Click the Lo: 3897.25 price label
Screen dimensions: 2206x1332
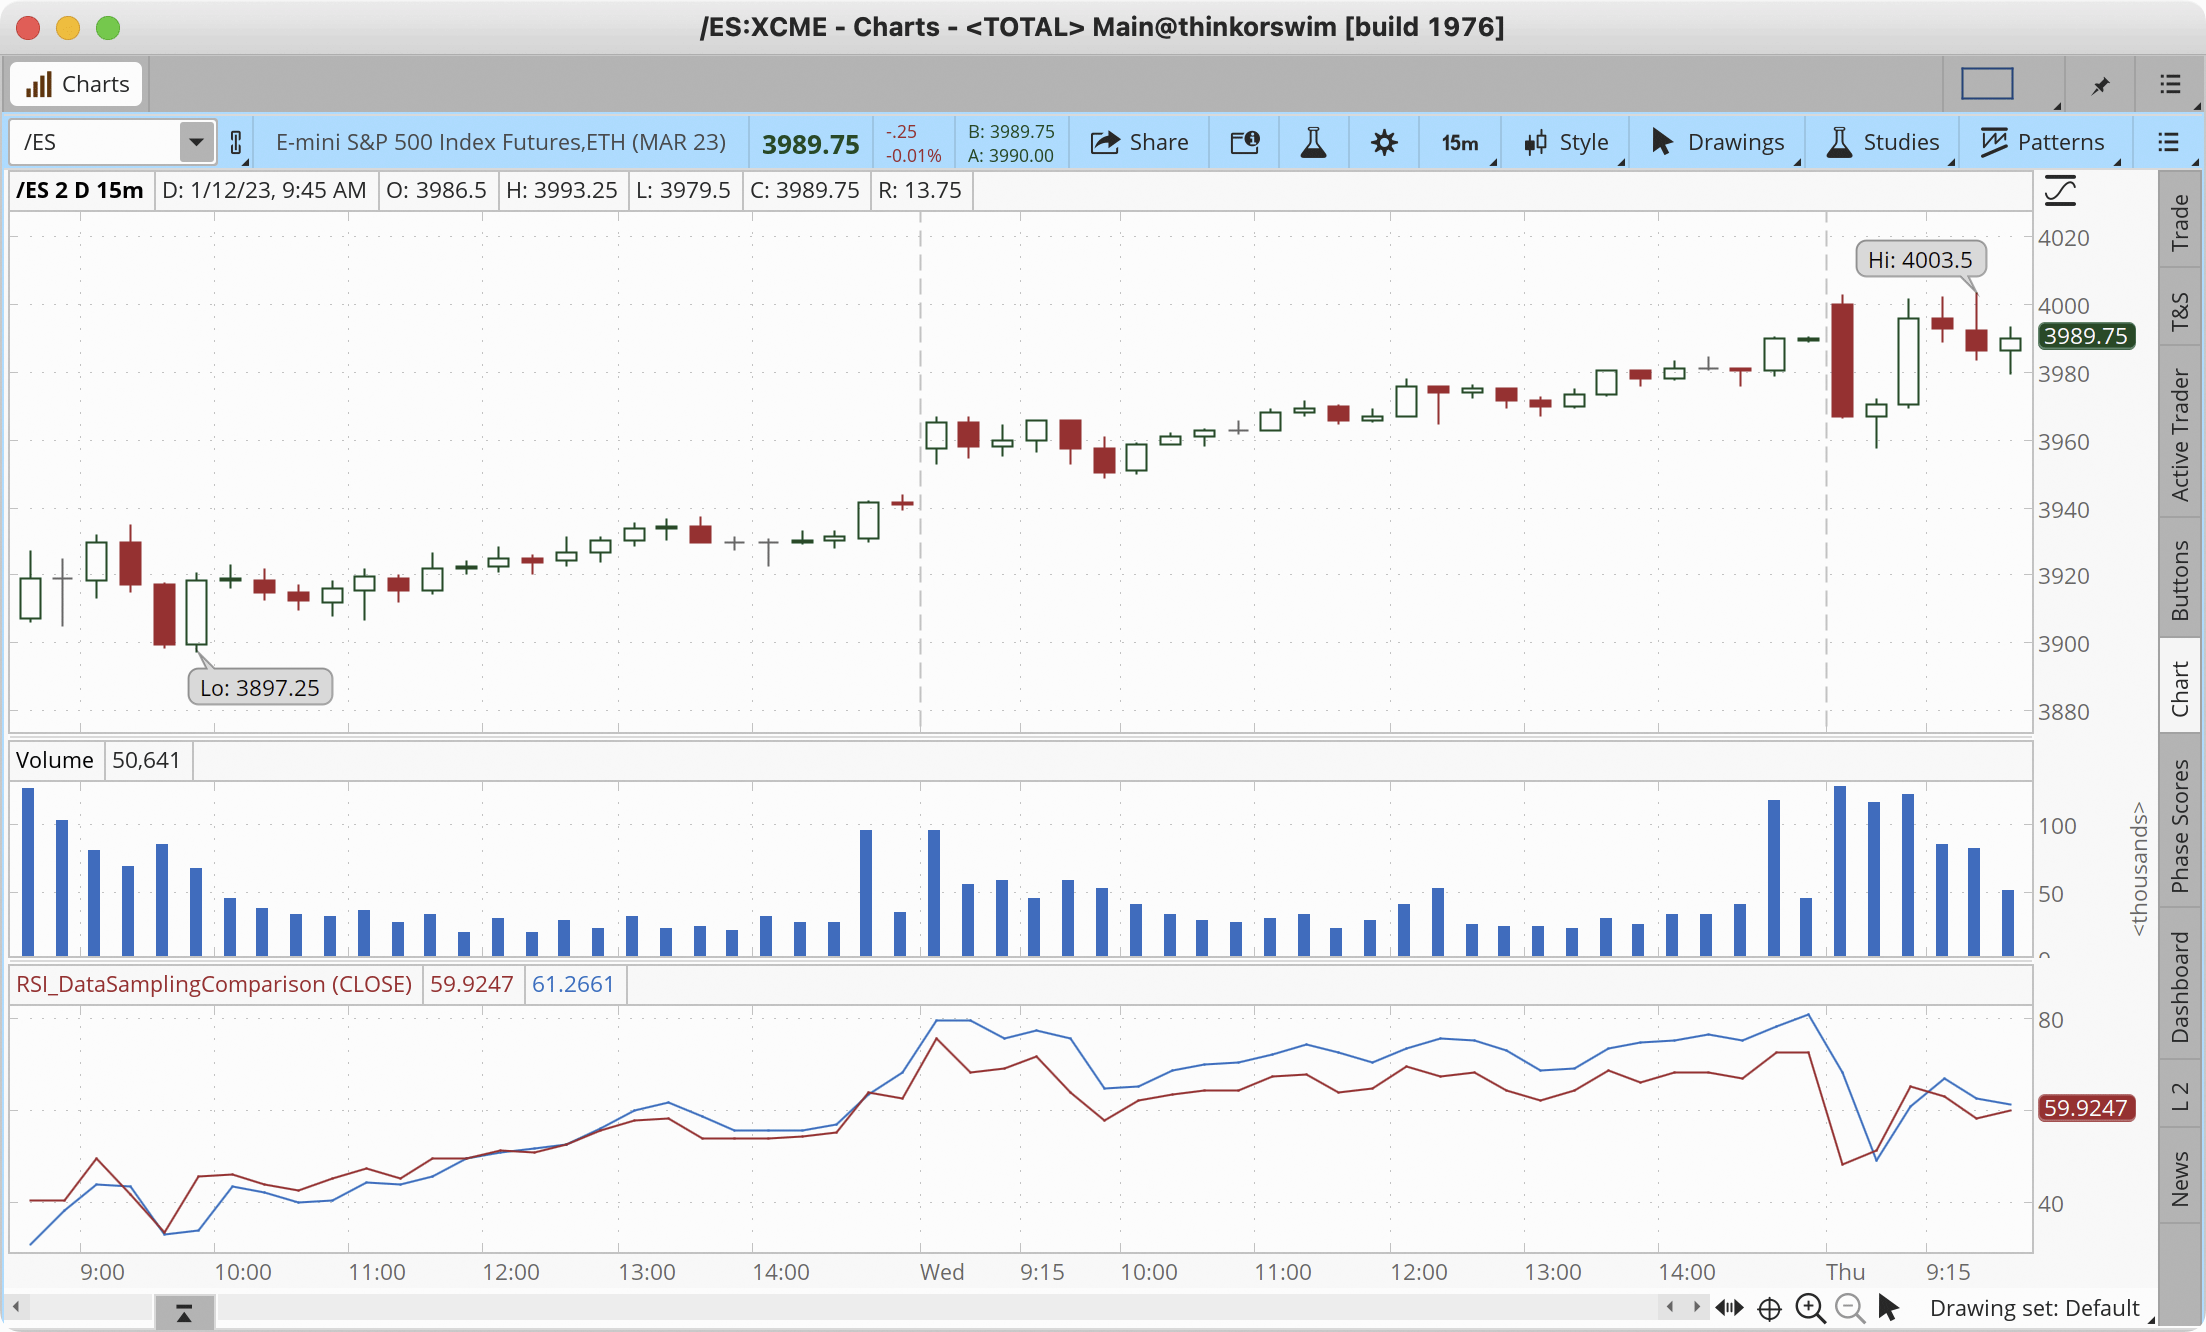(260, 688)
